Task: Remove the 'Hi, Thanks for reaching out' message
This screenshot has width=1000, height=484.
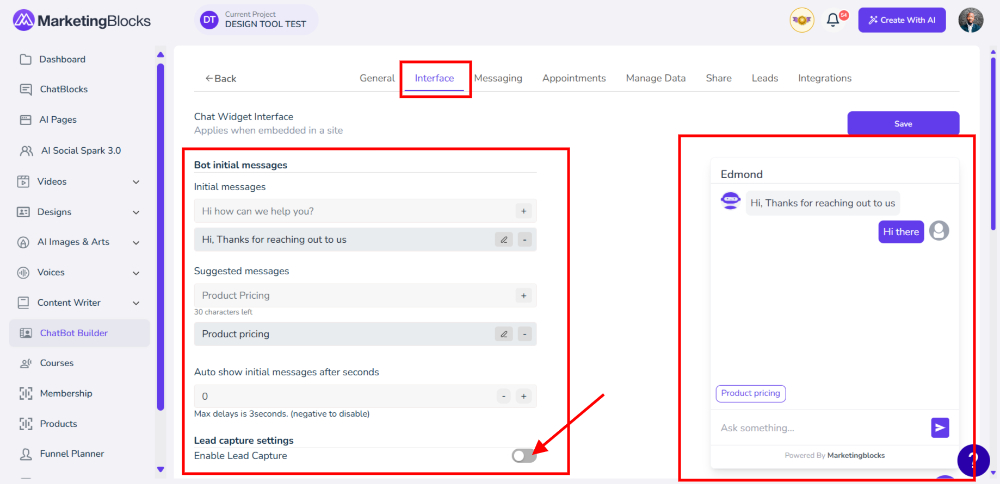Action: pos(524,240)
